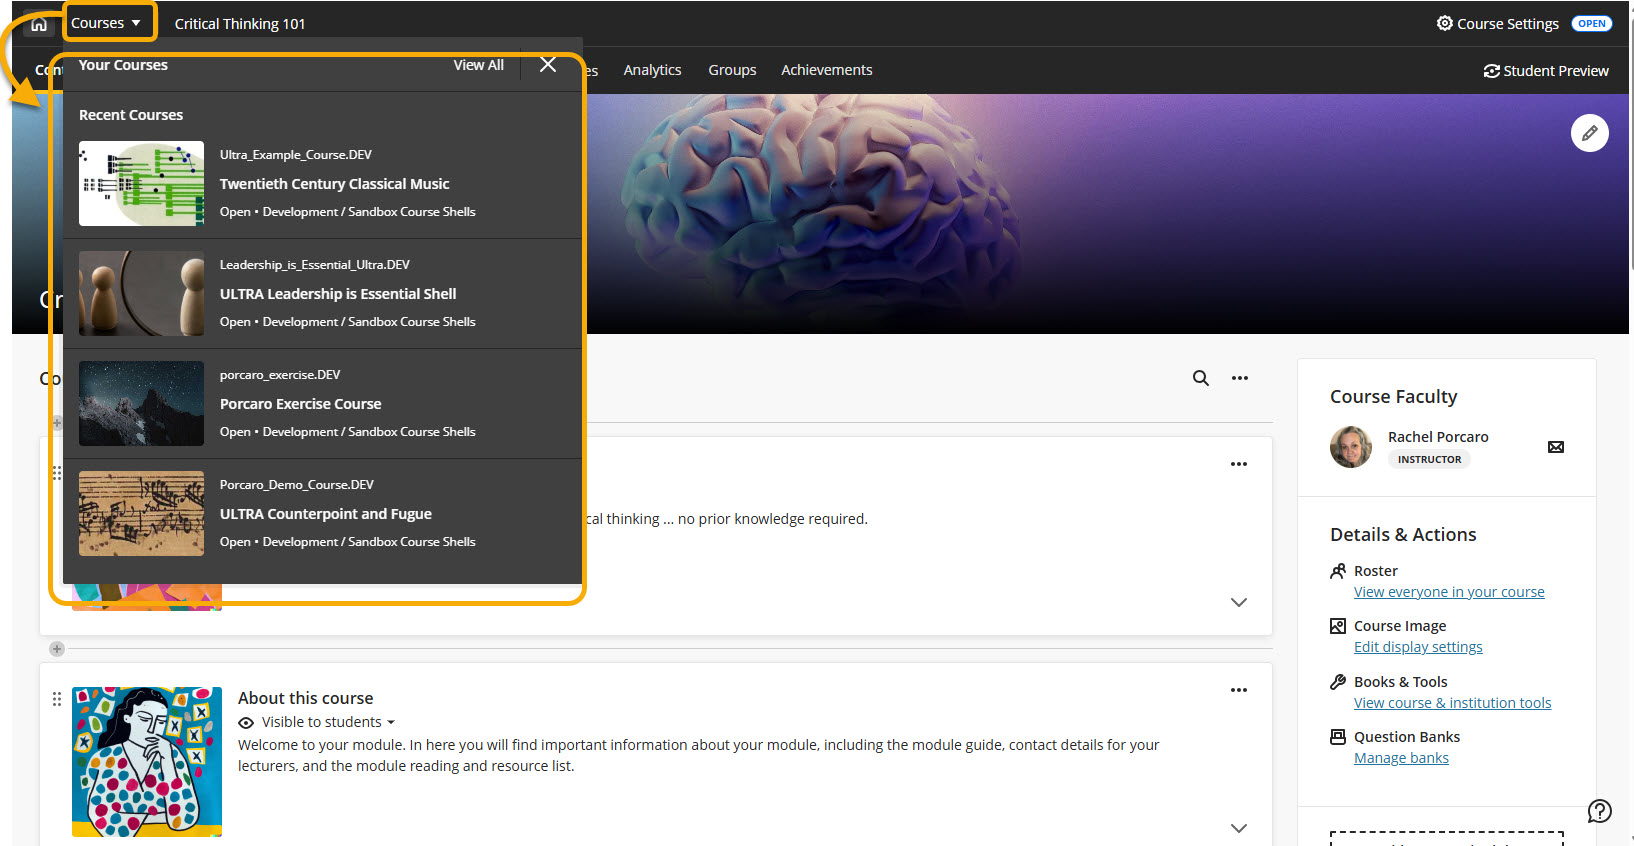The height and width of the screenshot is (846, 1634).
Task: Open Porcaro Exercise Course
Action: click(300, 404)
